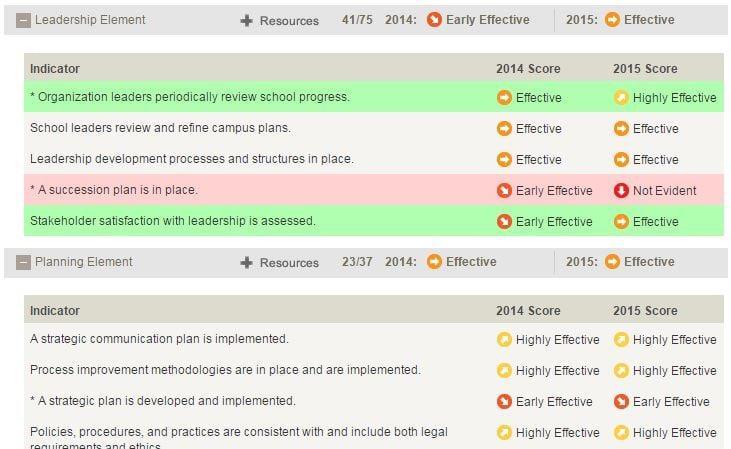The image size is (731, 449).
Task: Click the red Not Evident down-arrow icon
Action: pyautogui.click(x=621, y=191)
